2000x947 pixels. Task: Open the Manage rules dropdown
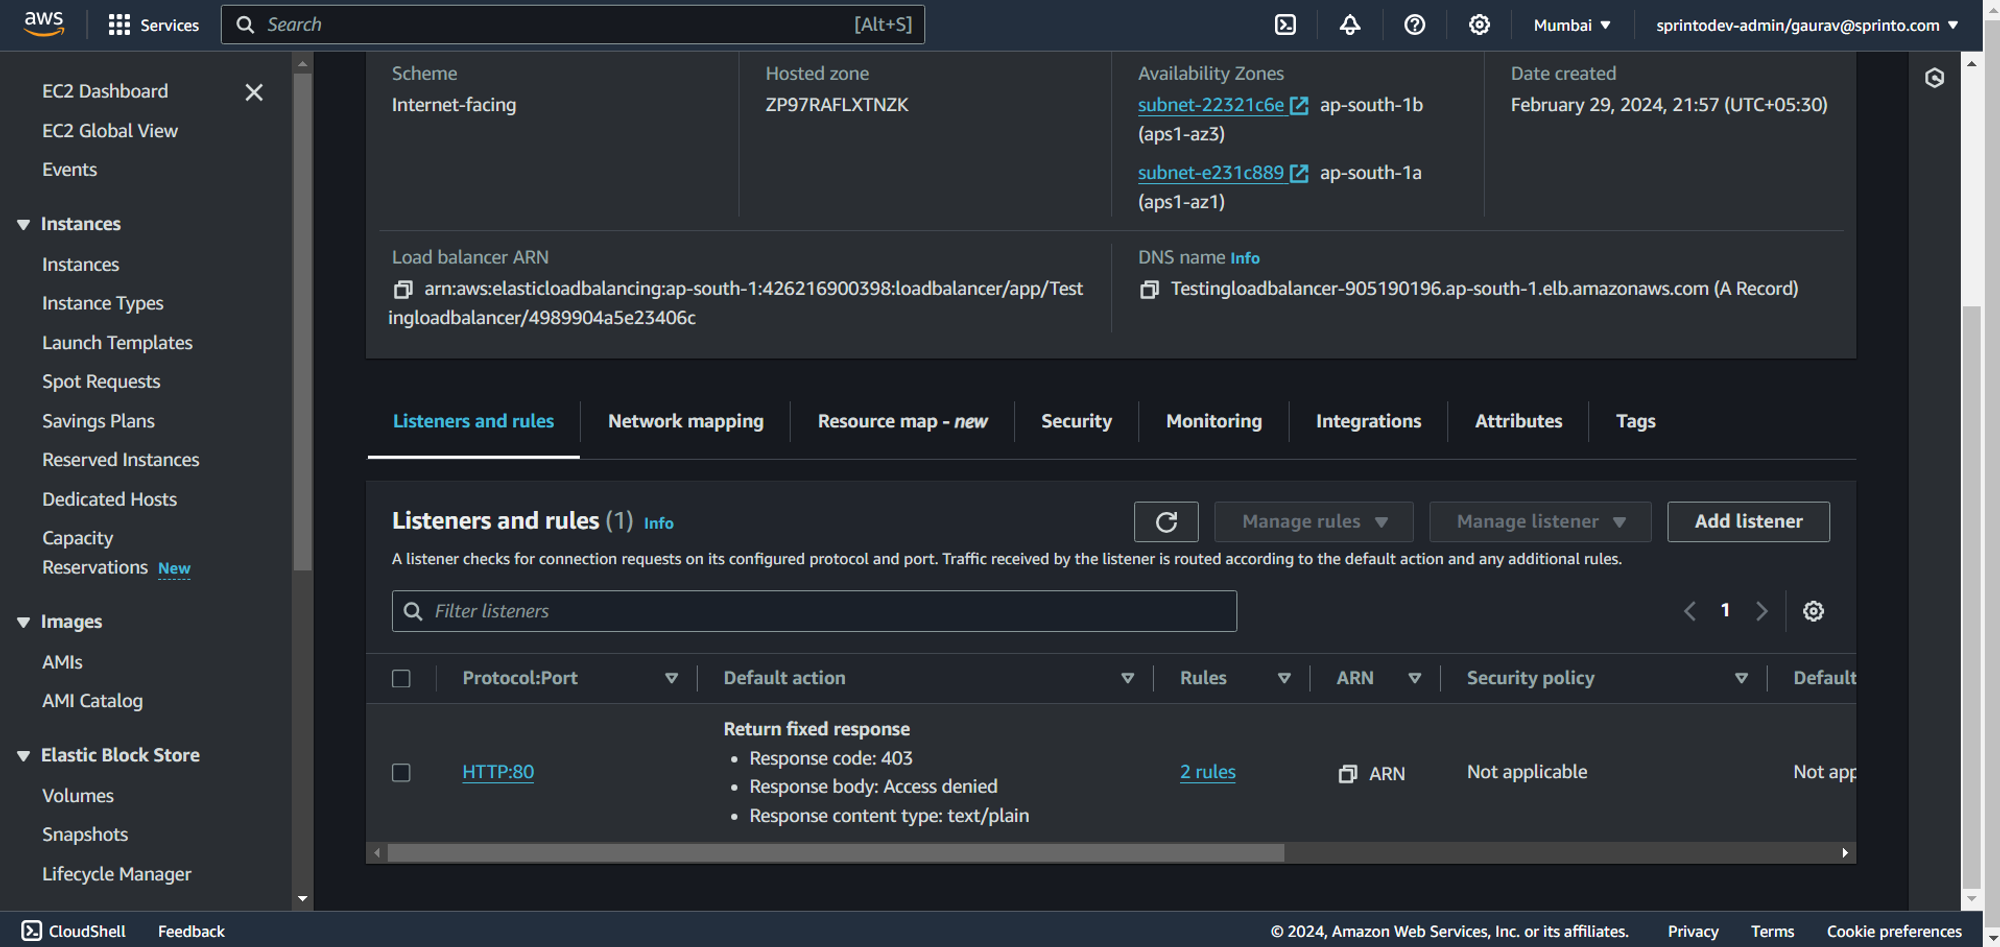(x=1314, y=522)
